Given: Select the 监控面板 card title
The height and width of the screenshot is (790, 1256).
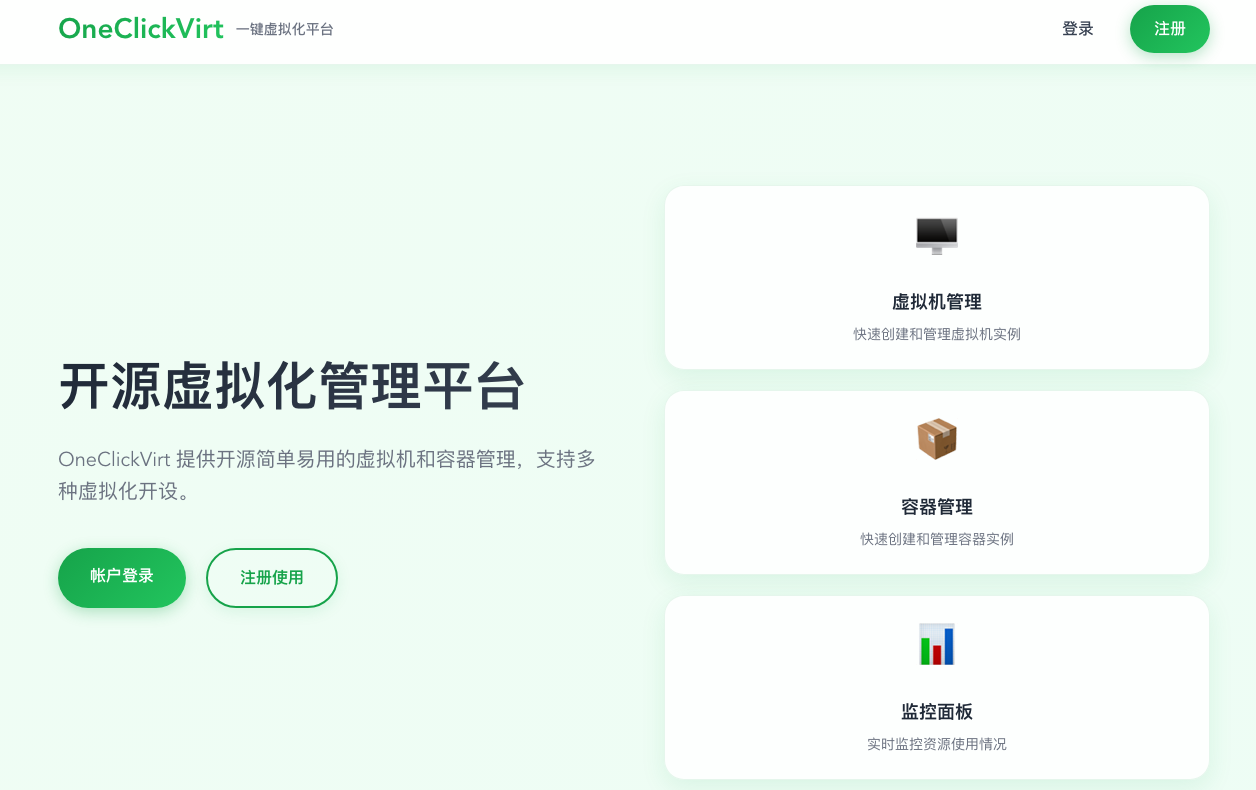Looking at the screenshot, I should [937, 712].
